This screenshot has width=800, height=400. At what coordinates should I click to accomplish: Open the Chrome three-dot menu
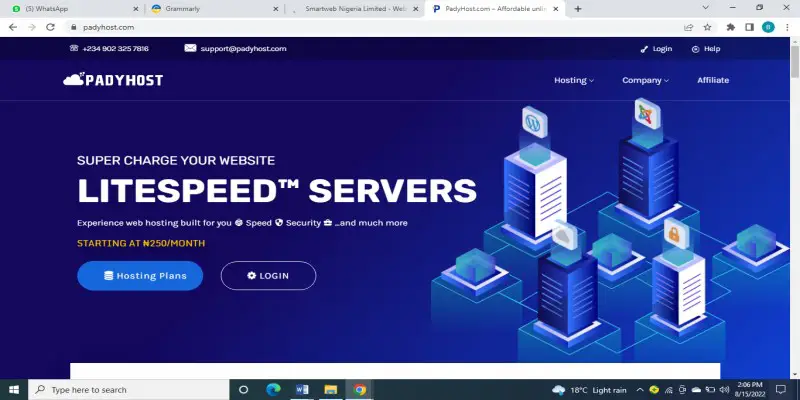point(787,27)
